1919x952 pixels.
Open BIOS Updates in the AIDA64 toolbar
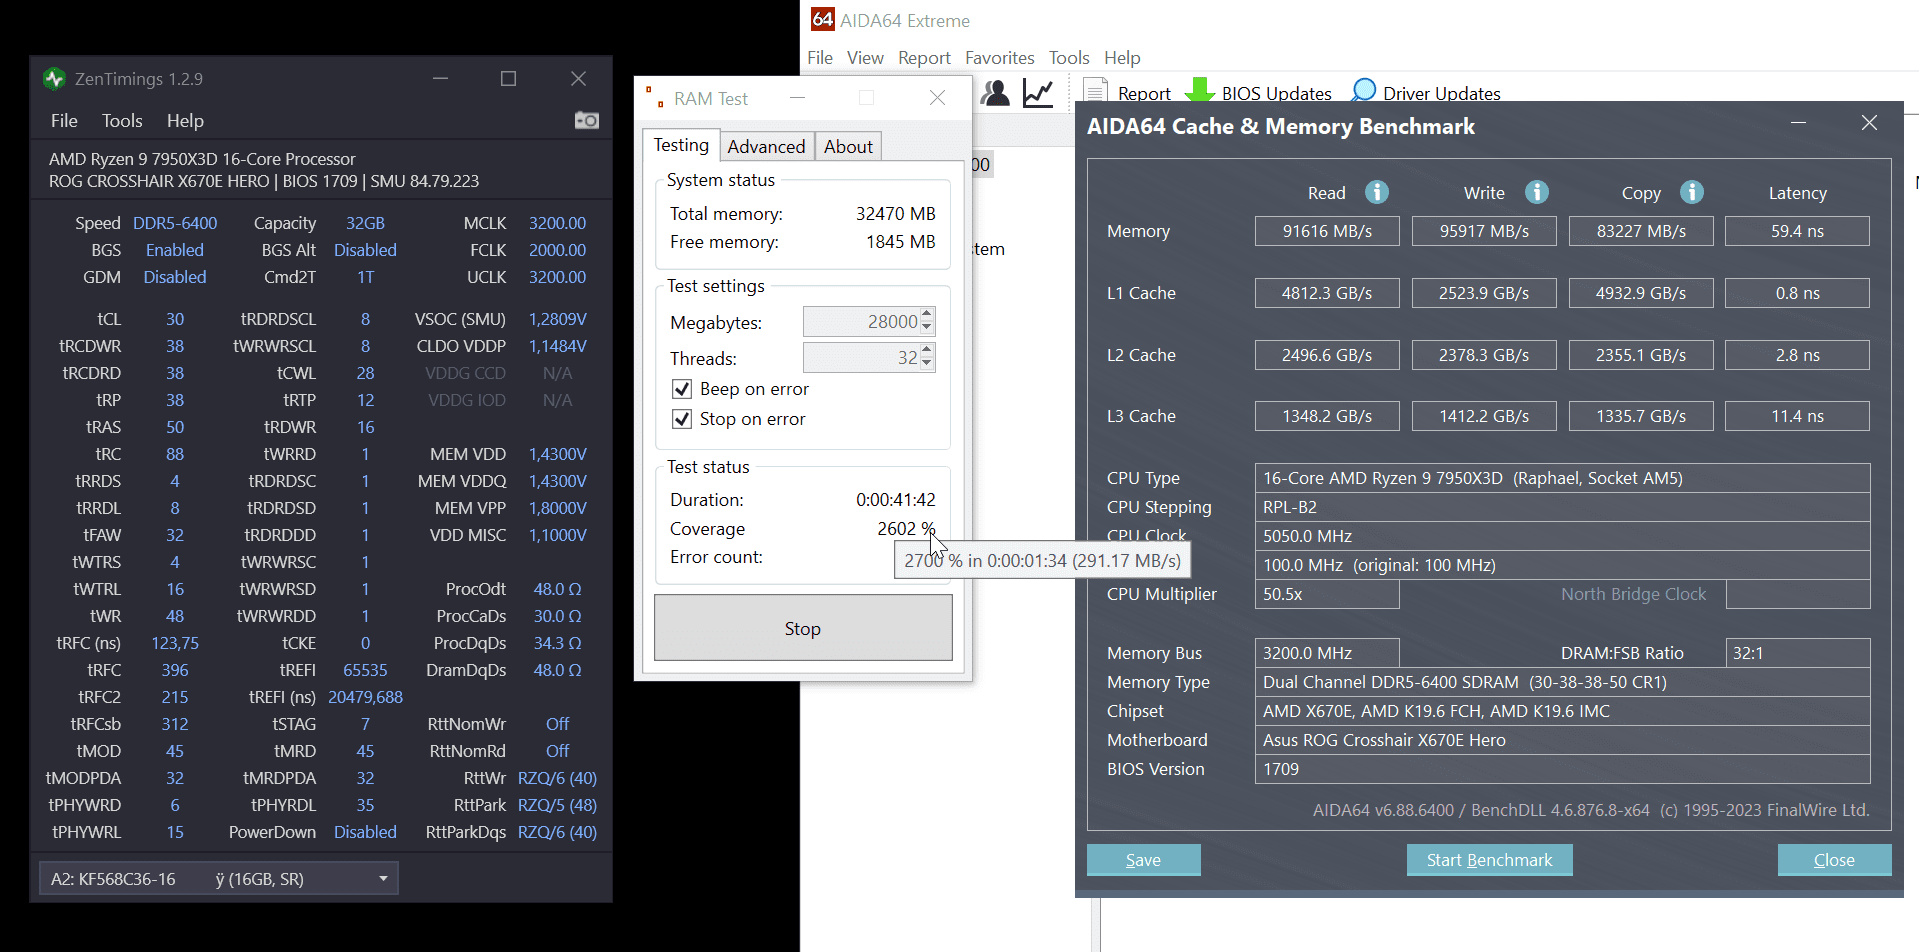[1258, 93]
